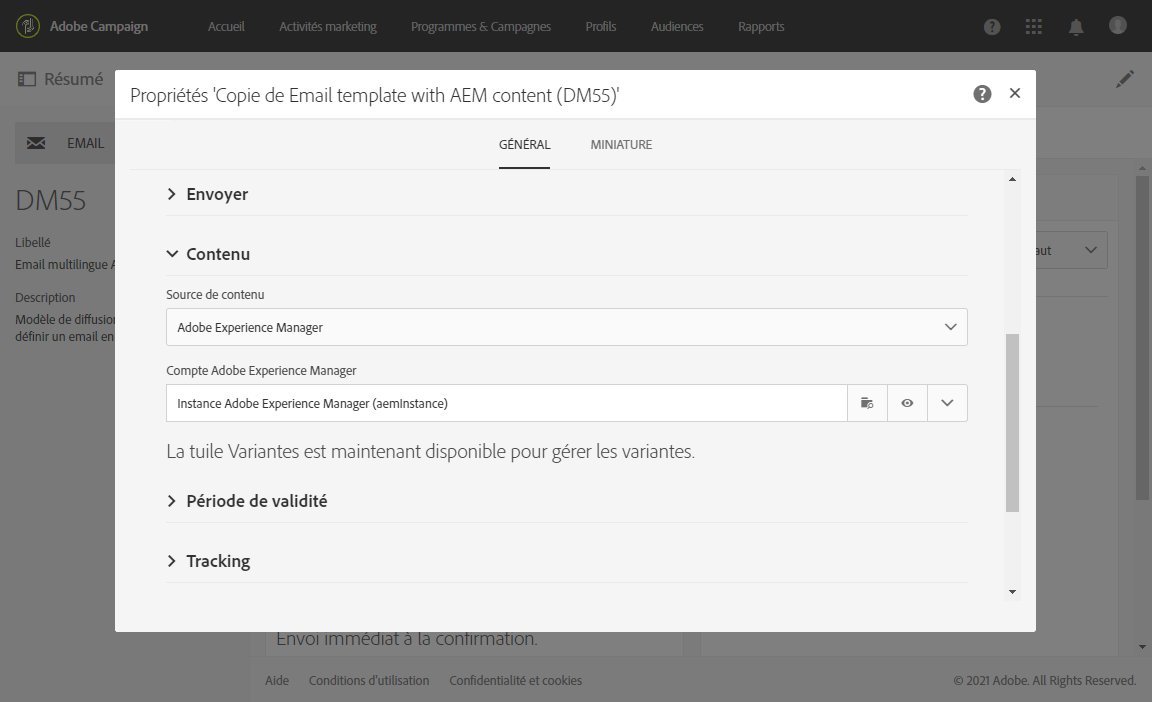Click the envelope EMAIL icon

pos(36,143)
